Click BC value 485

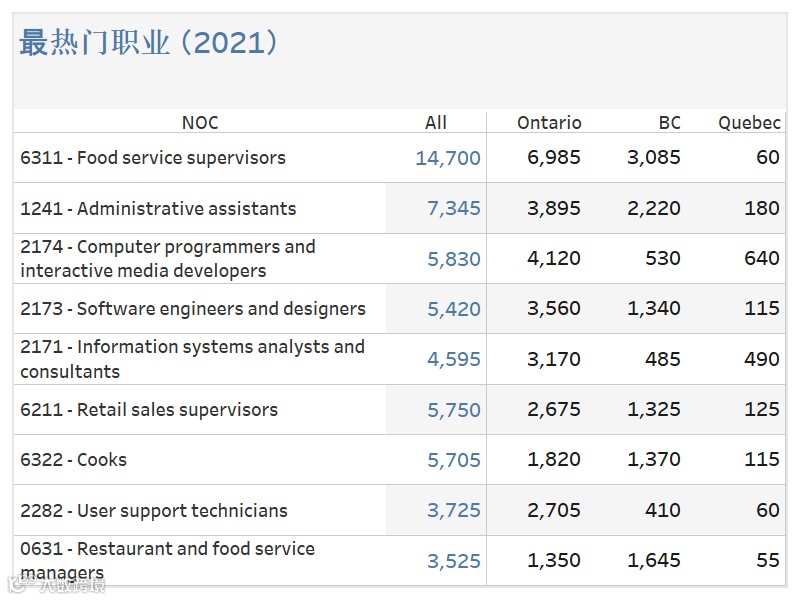663,359
